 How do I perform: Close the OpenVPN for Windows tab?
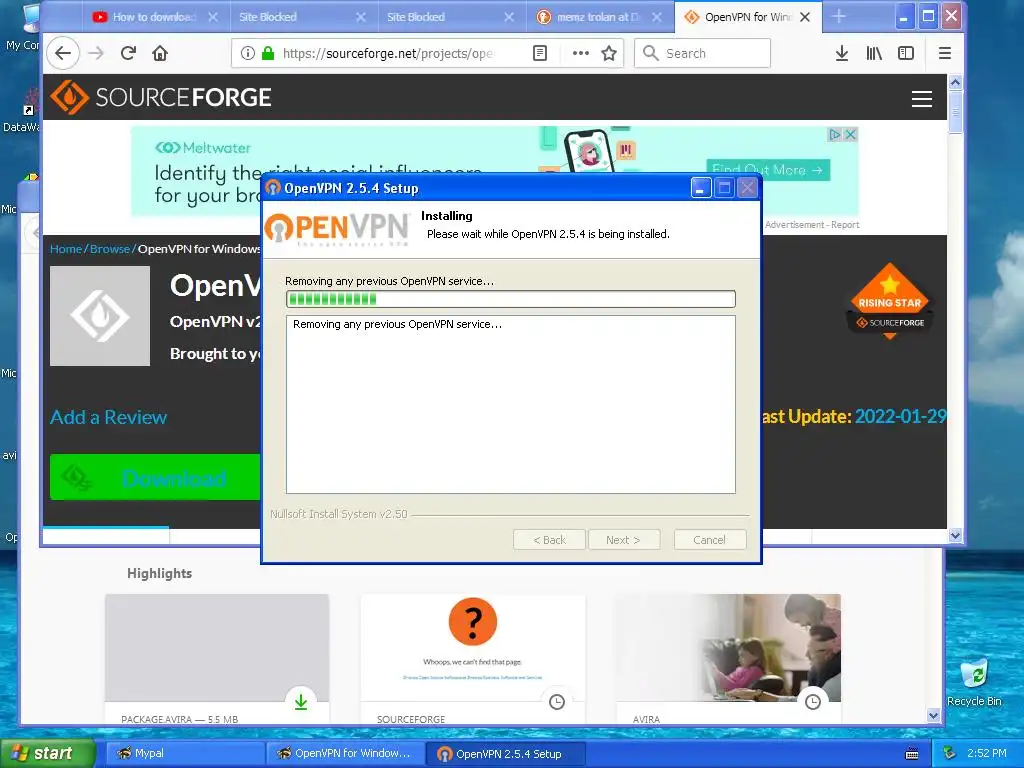point(805,17)
